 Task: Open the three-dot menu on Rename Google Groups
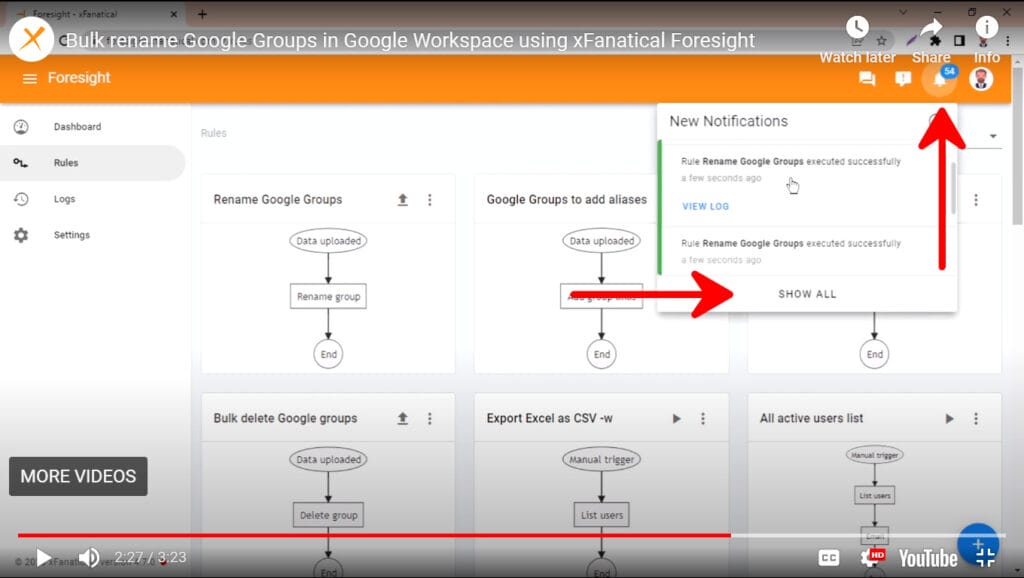(x=430, y=199)
